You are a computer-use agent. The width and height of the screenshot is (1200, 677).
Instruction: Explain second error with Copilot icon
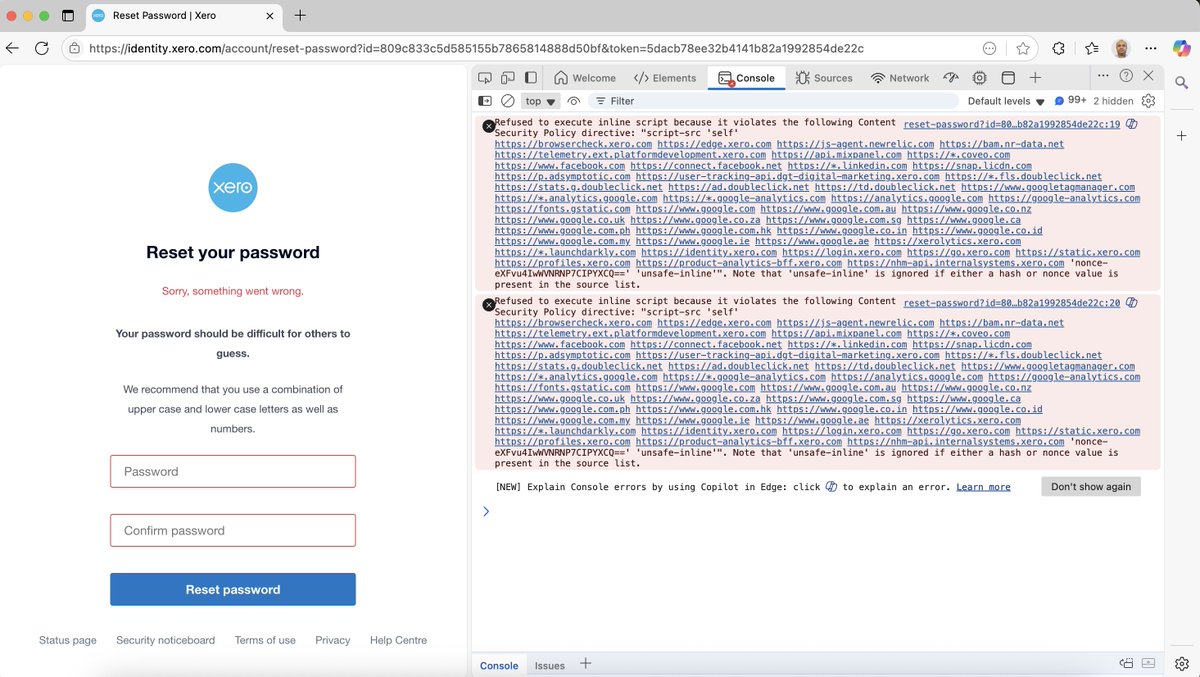pyautogui.click(x=1131, y=303)
